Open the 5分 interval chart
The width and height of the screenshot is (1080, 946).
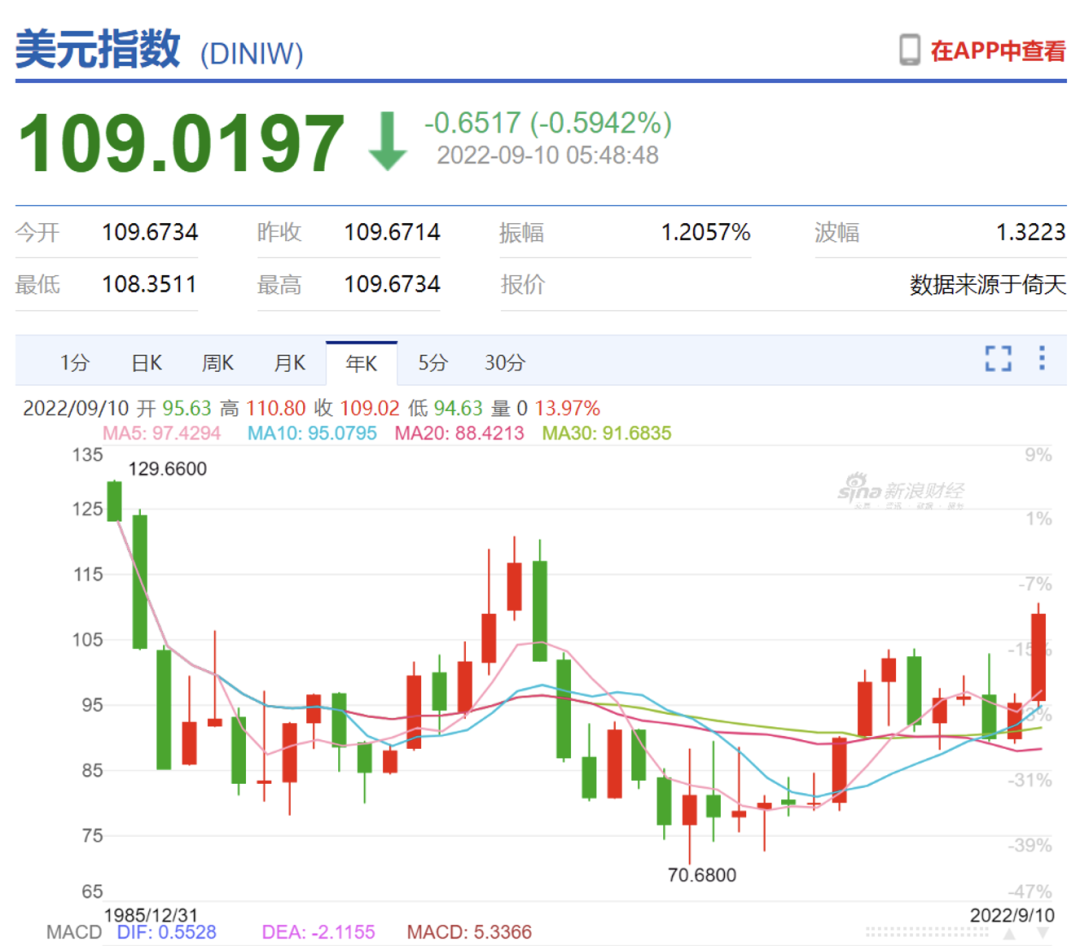coord(432,363)
